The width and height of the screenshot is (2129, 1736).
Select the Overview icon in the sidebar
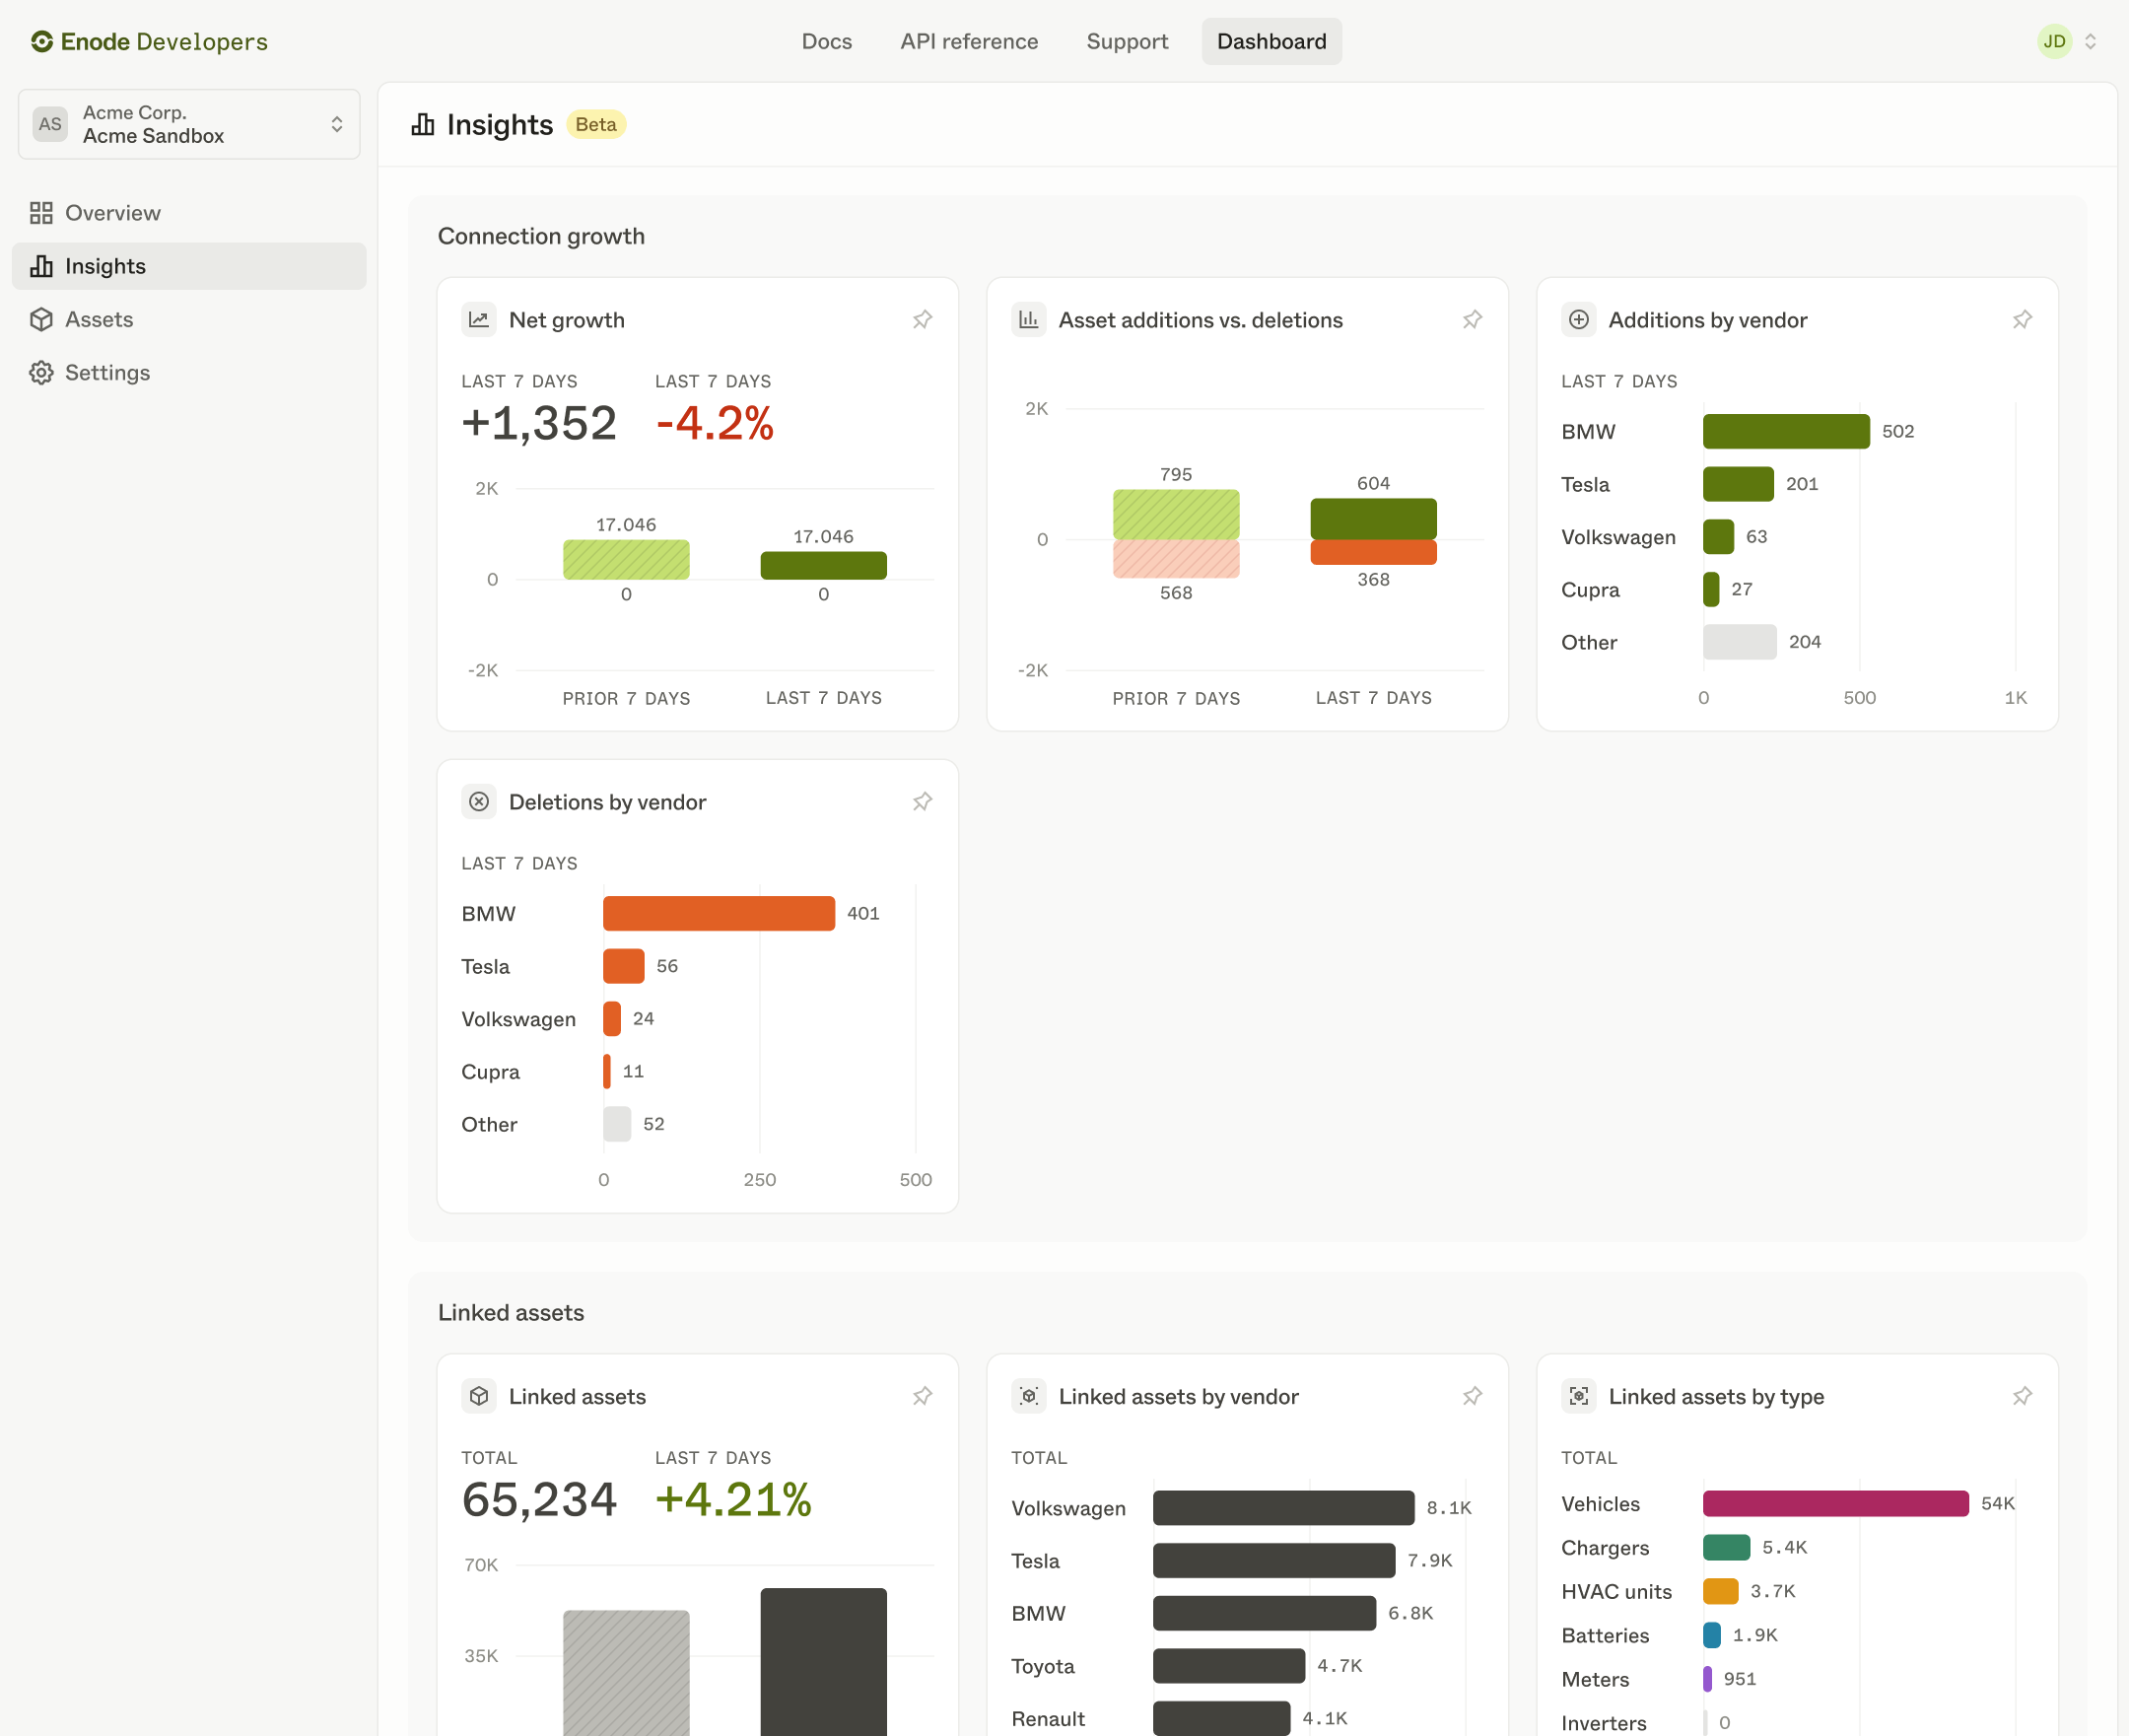41,212
